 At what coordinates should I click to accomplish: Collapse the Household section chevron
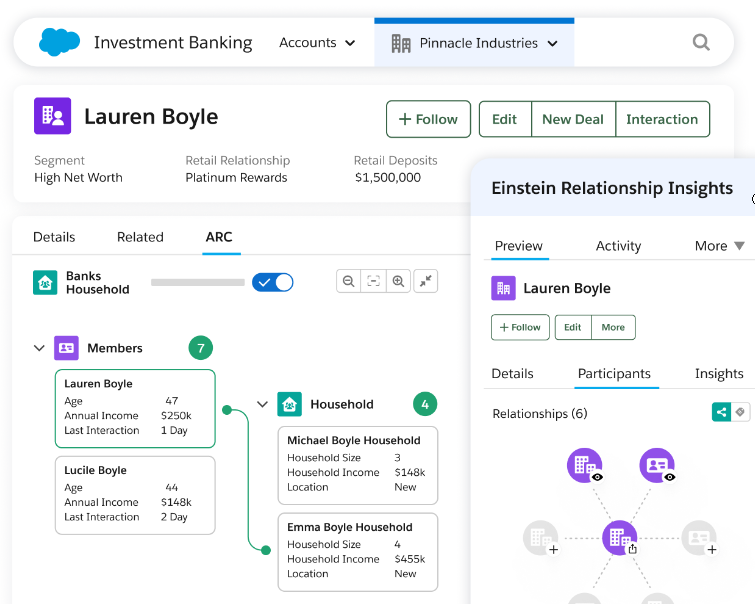[x=262, y=404]
